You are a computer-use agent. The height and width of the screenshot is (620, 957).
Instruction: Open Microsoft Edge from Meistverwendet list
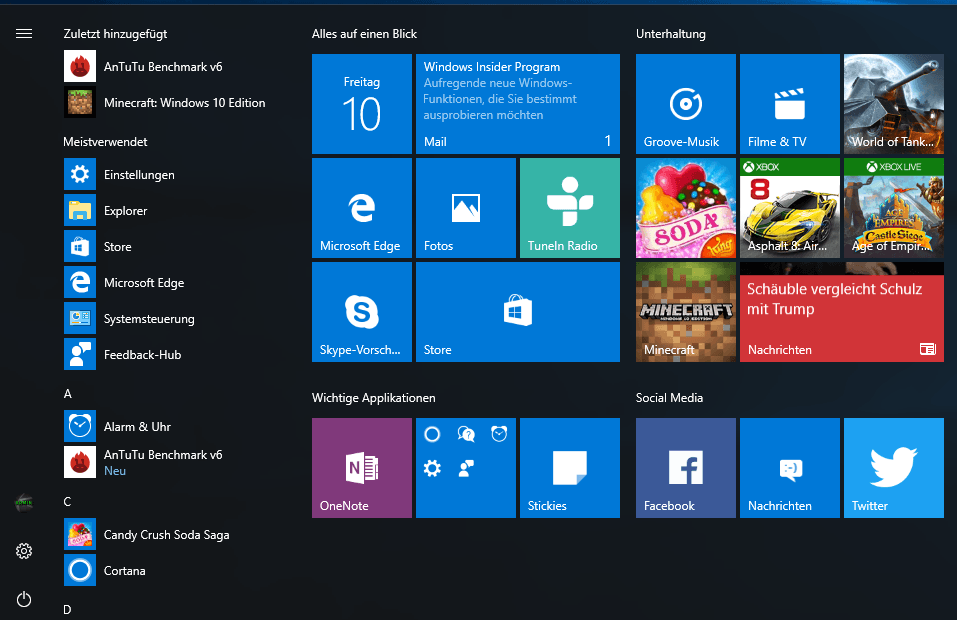click(x=165, y=283)
